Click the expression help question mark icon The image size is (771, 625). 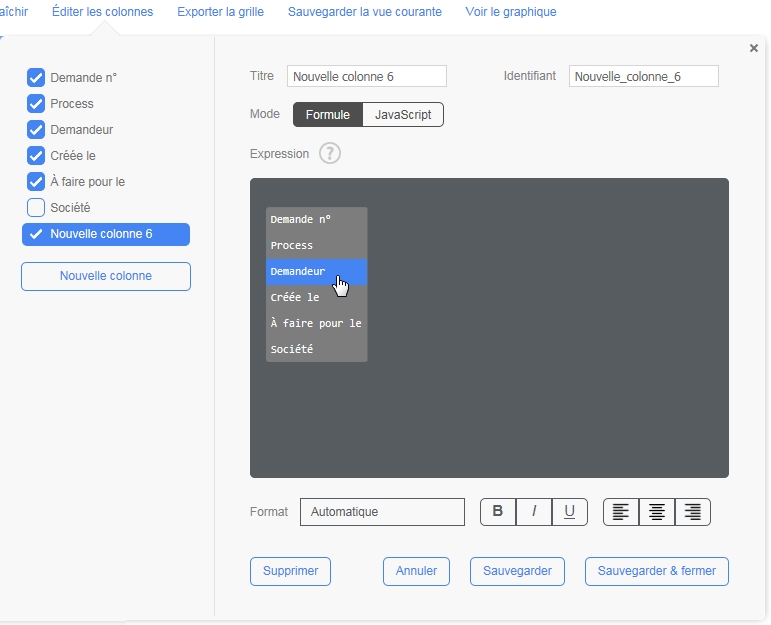pos(330,154)
